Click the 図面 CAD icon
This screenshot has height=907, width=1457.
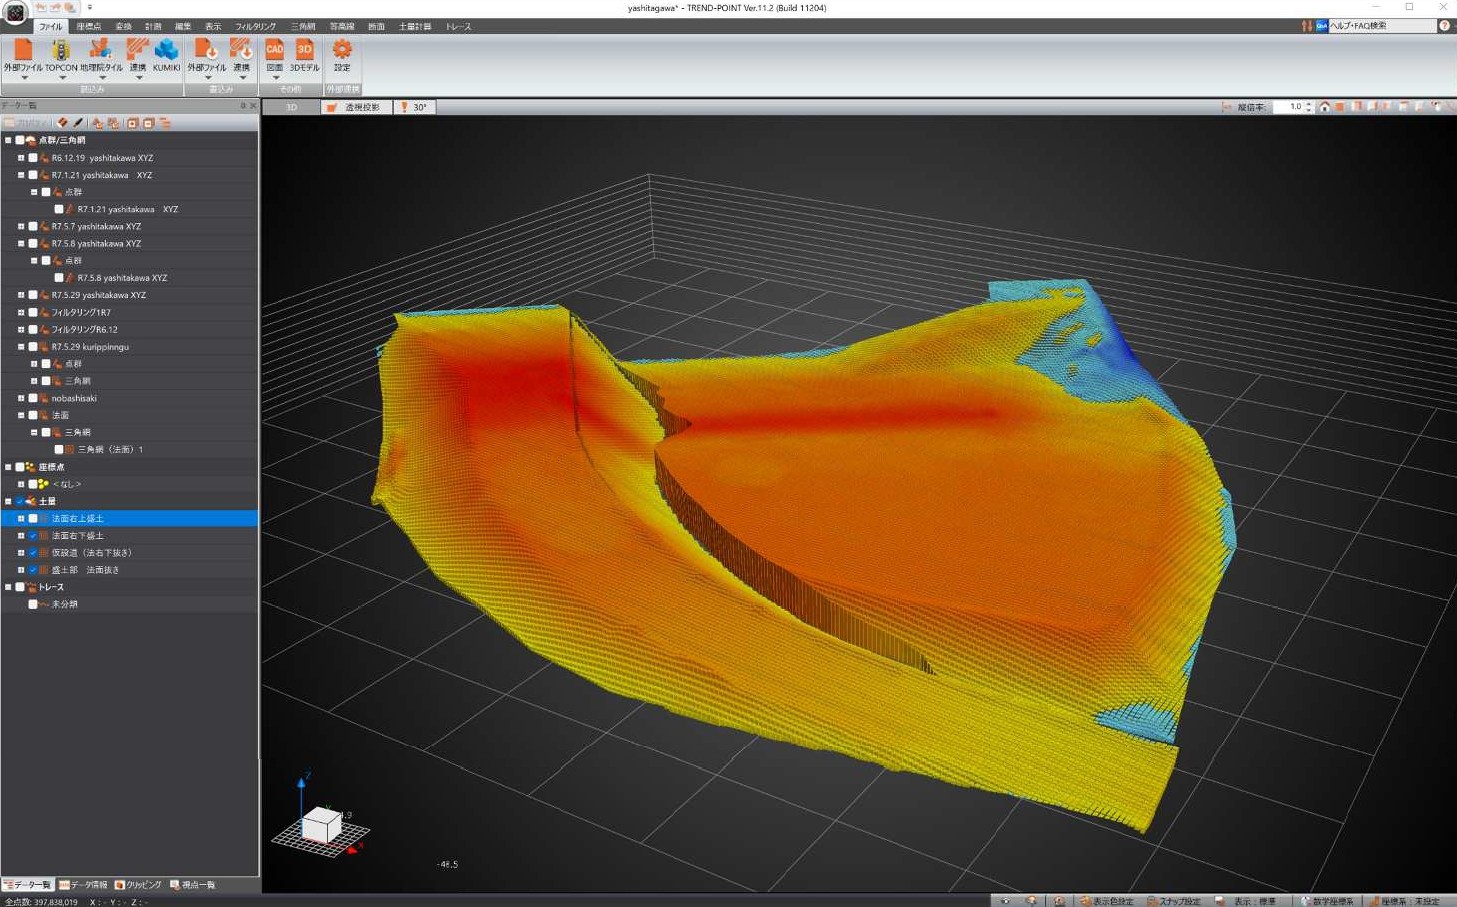pyautogui.click(x=274, y=51)
